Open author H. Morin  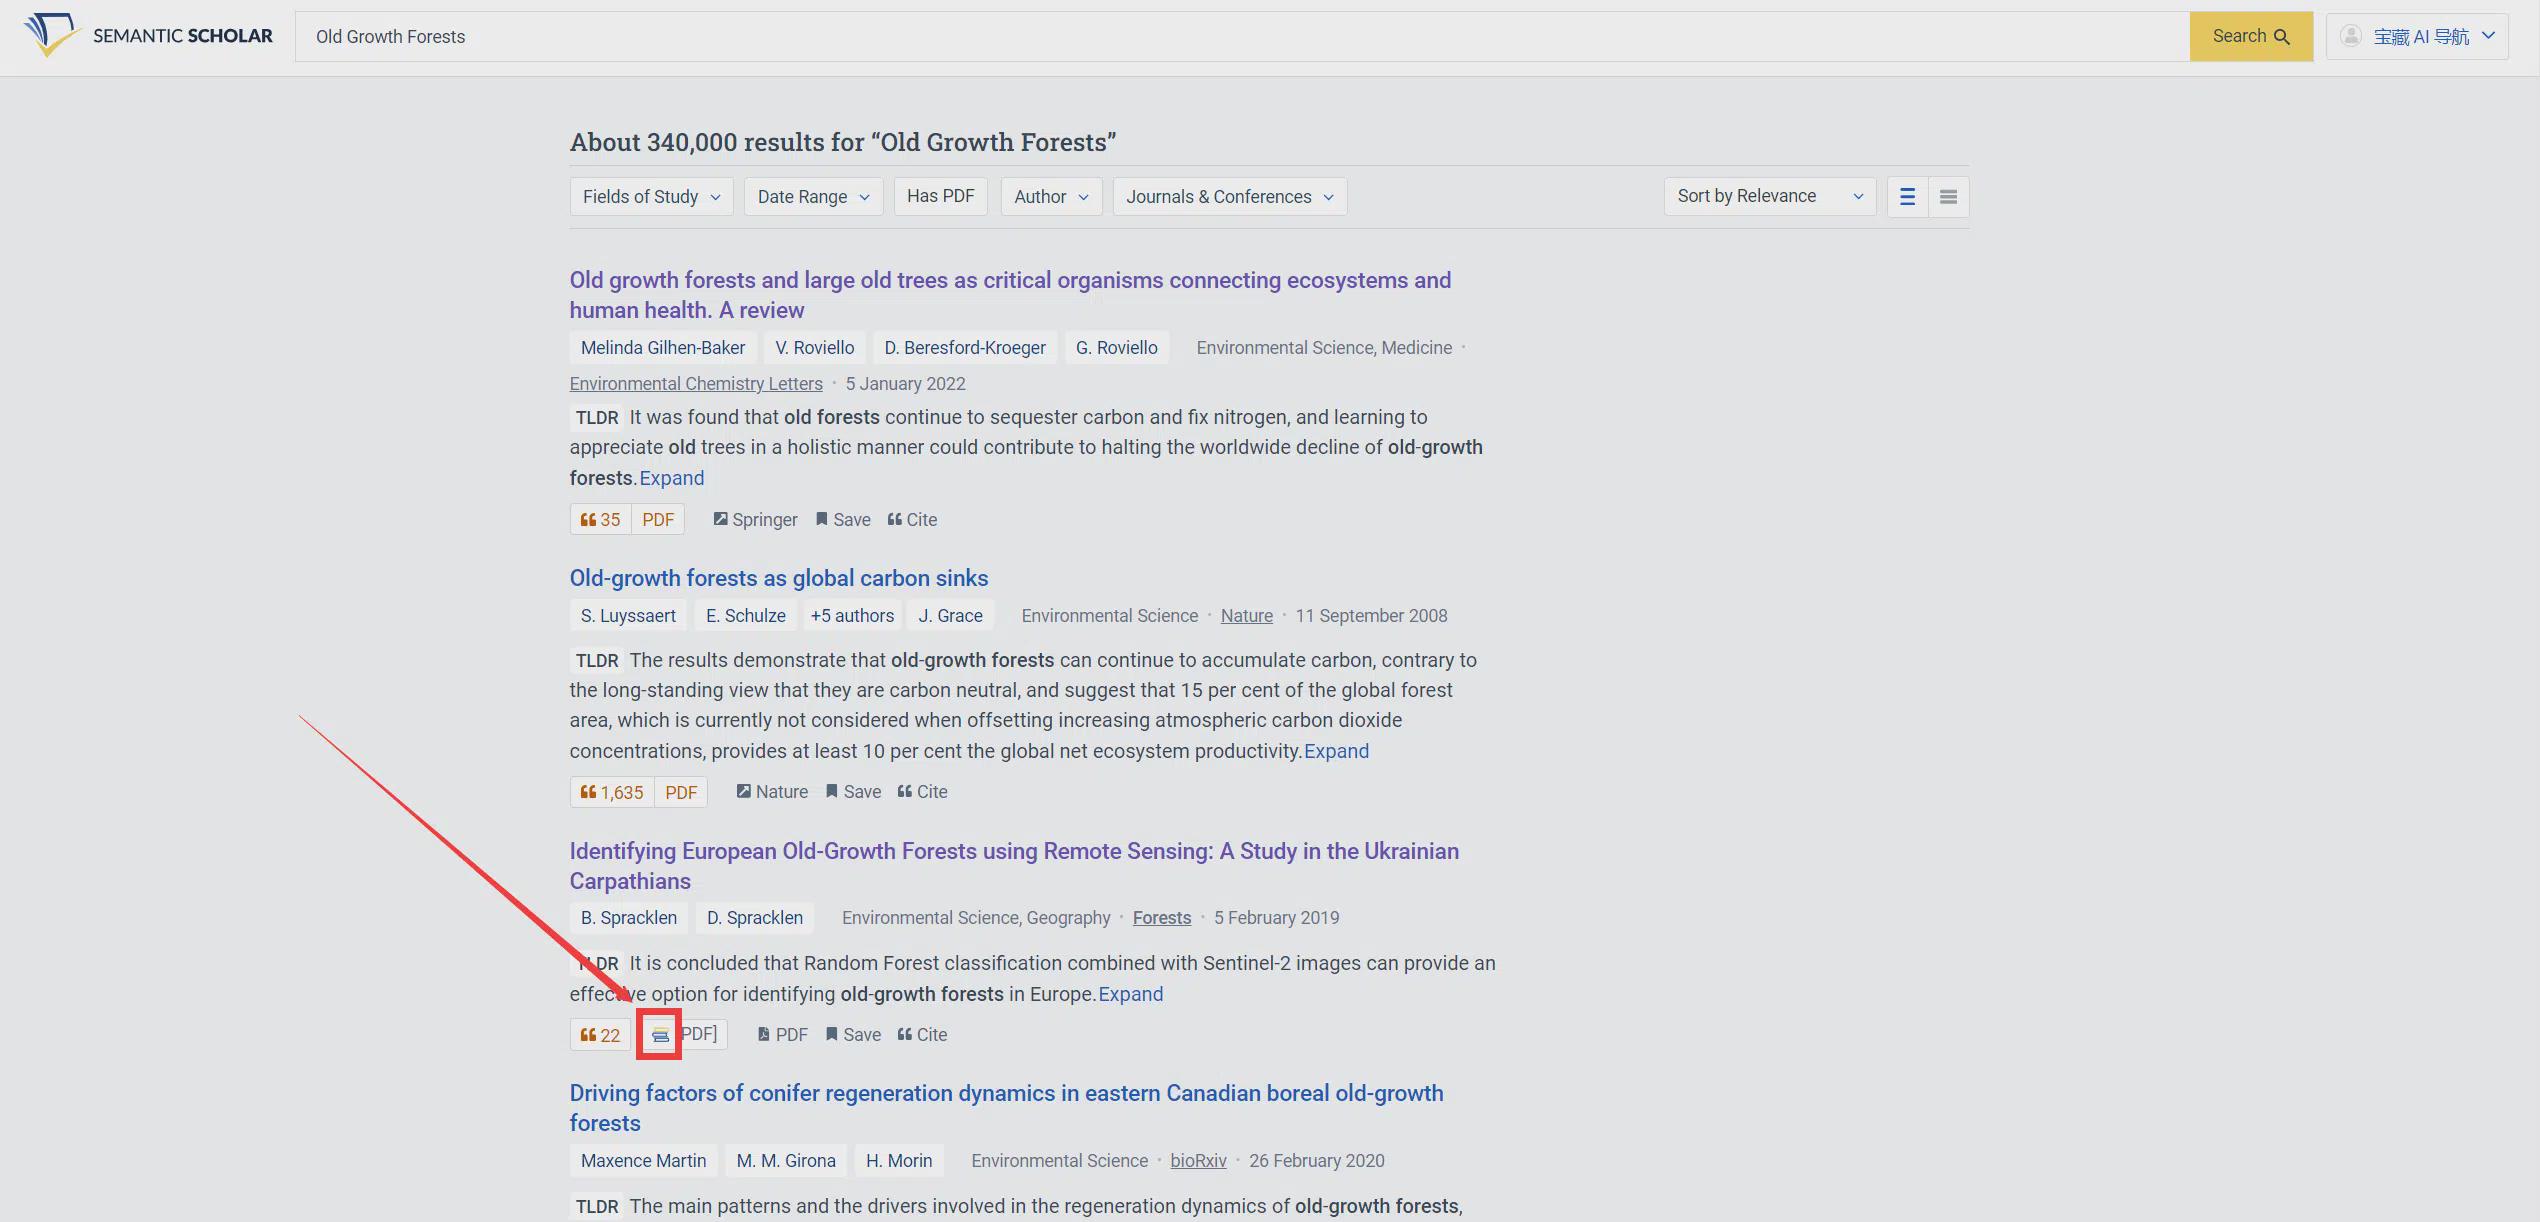pyautogui.click(x=899, y=1160)
